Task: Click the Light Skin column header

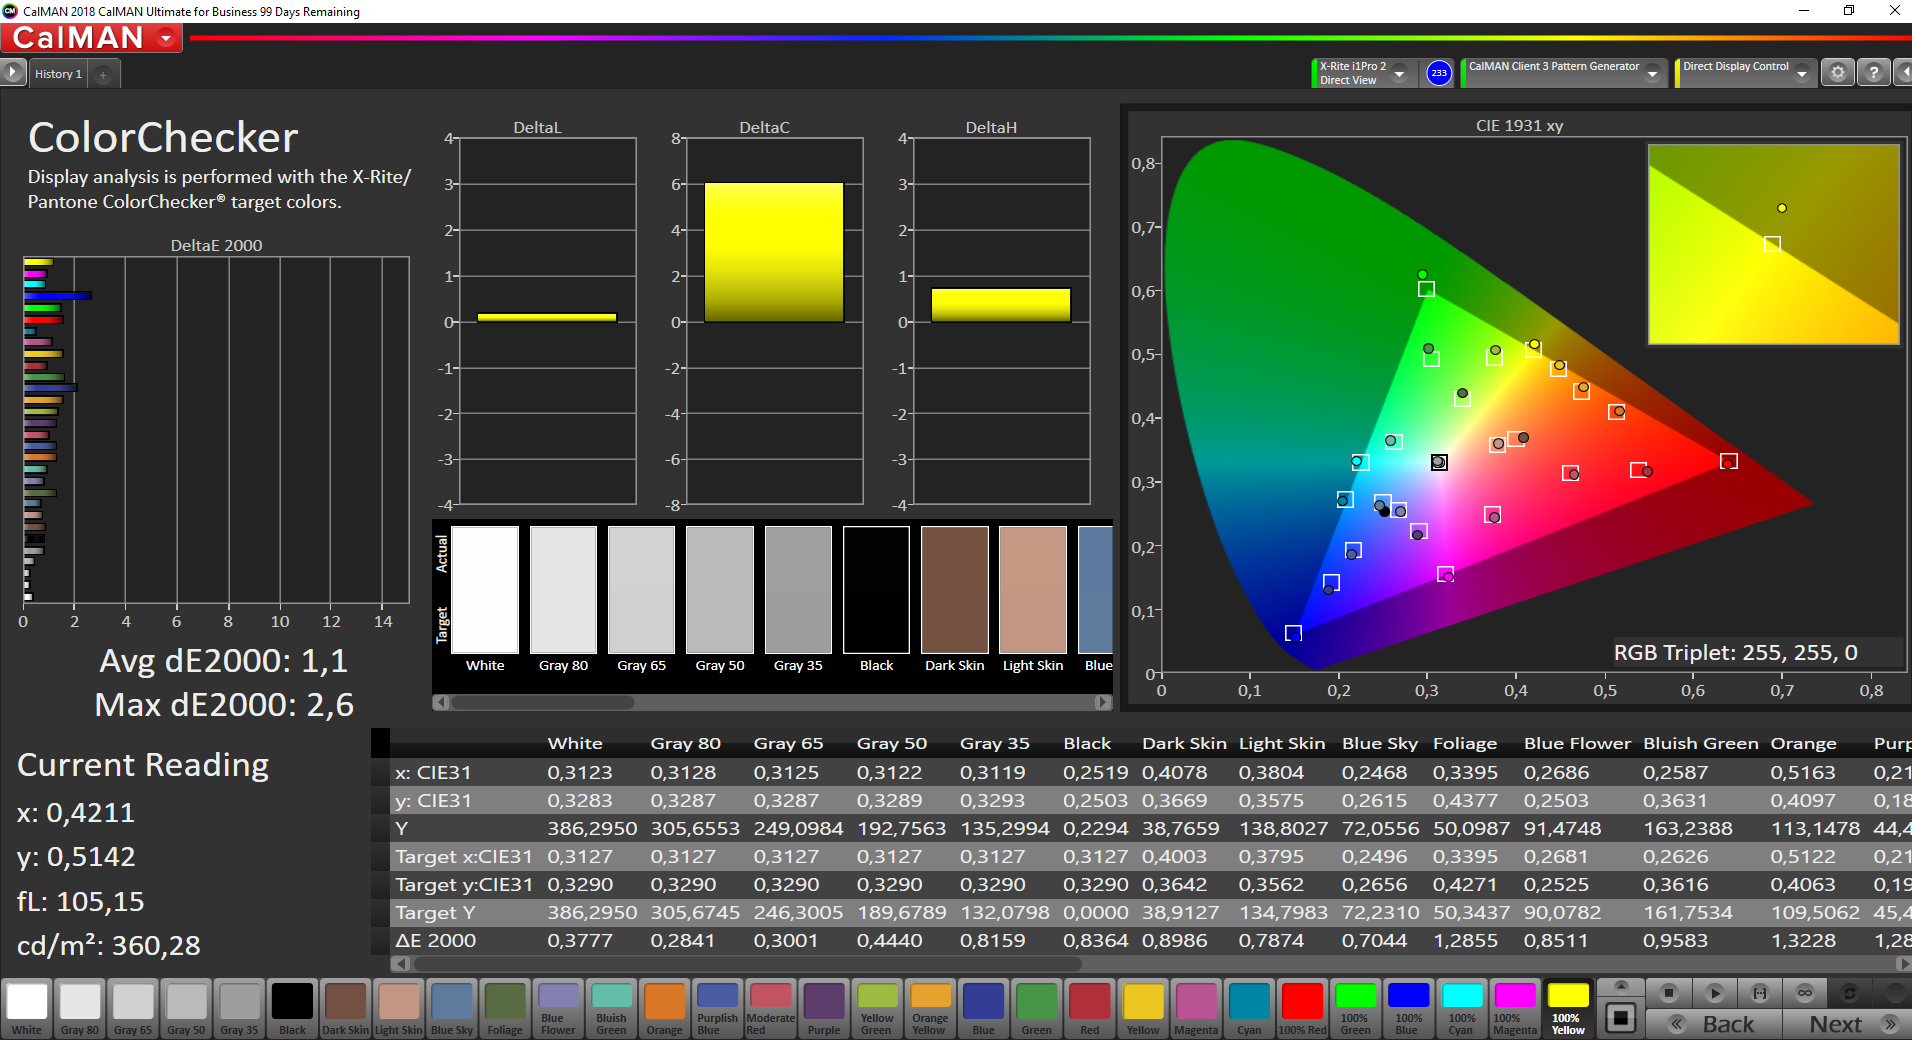Action: click(x=1282, y=743)
